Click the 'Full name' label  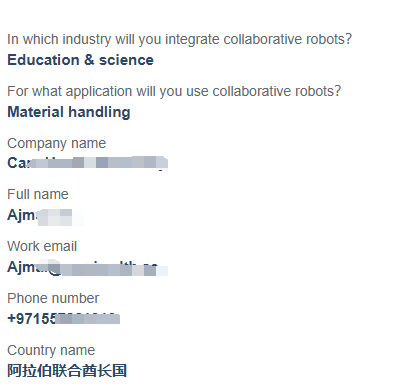coord(38,194)
